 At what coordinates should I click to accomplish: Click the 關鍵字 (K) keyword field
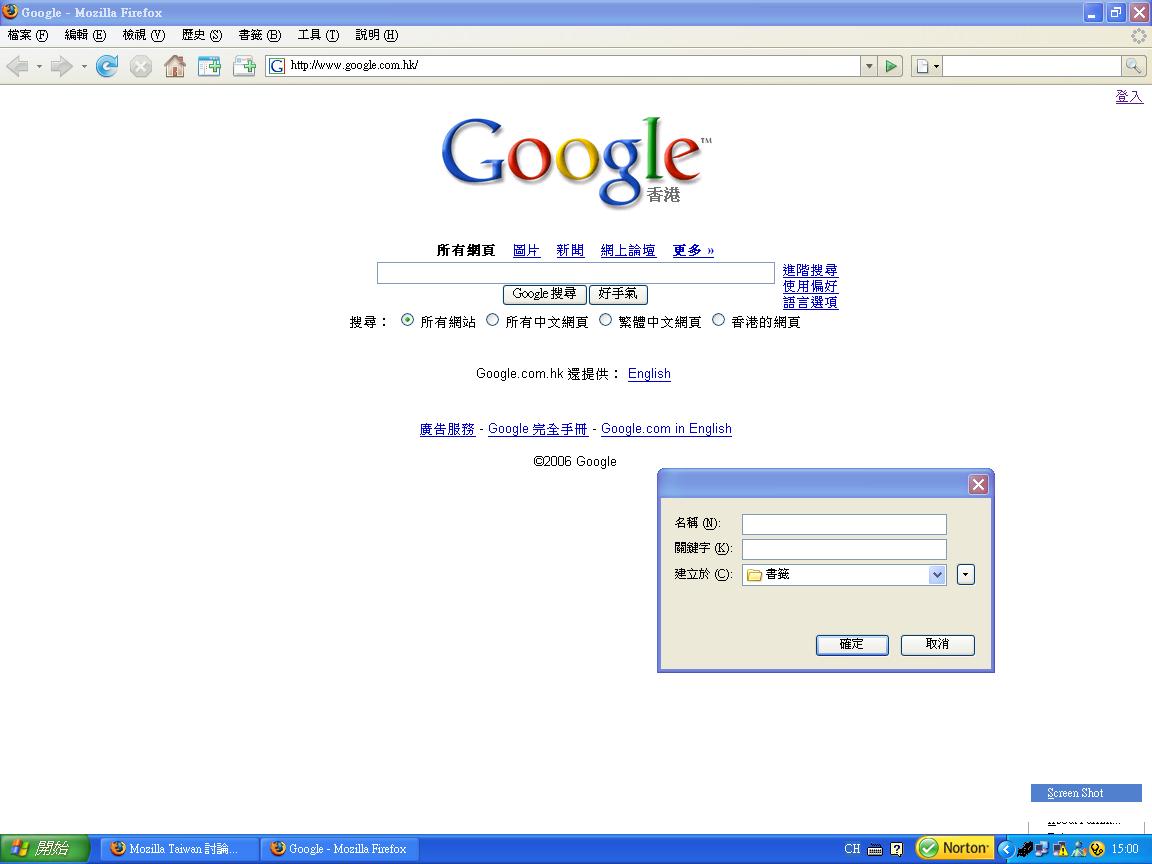[844, 549]
